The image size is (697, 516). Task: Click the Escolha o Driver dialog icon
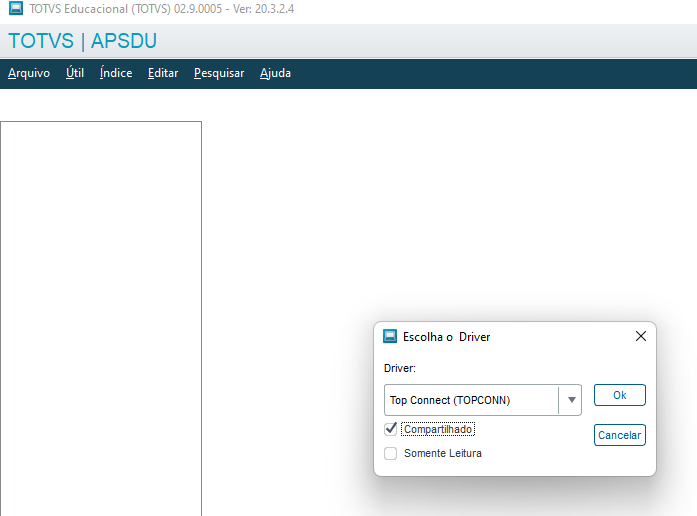click(x=390, y=337)
